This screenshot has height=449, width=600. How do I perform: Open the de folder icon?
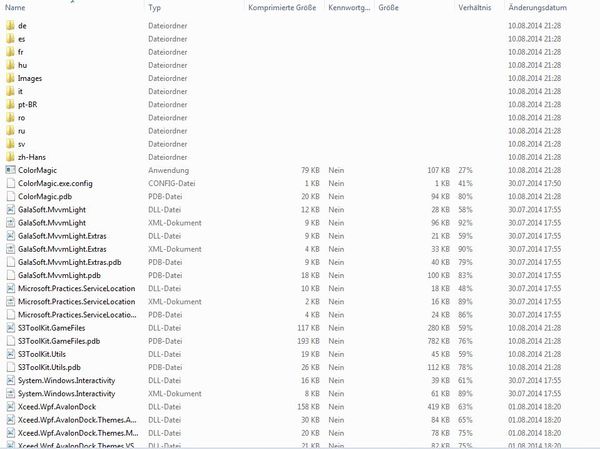click(10, 26)
